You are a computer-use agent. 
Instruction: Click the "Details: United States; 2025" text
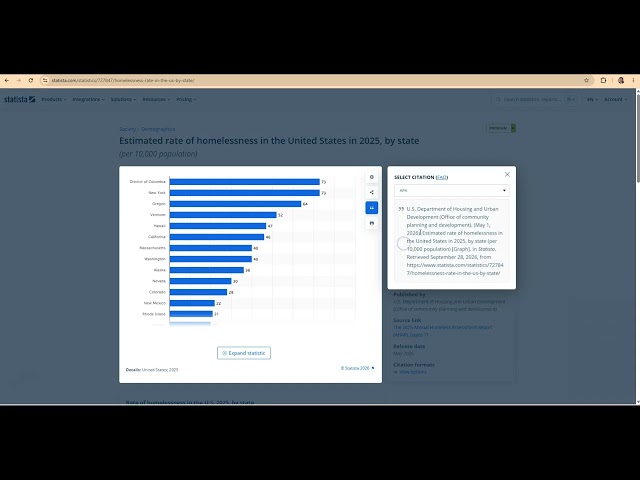pos(152,370)
